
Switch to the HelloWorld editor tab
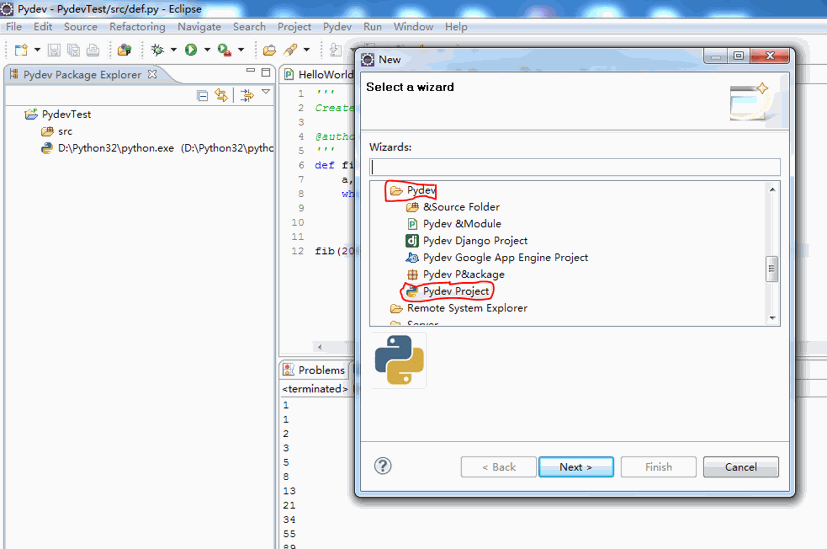[x=318, y=74]
